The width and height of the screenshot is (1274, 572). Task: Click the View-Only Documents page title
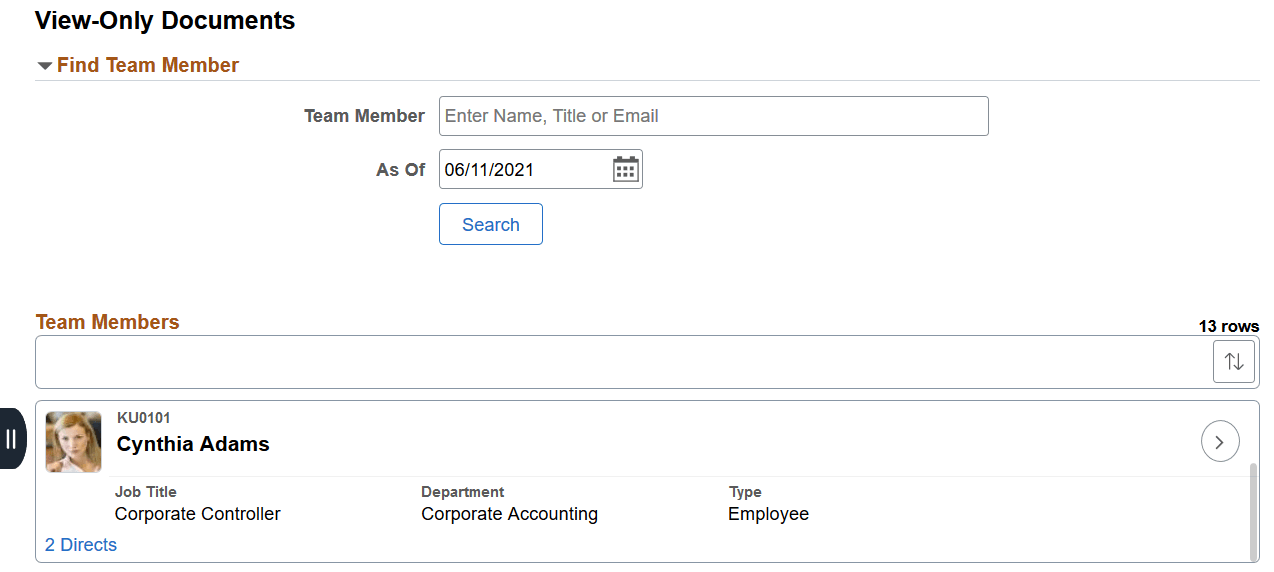pyautogui.click(x=165, y=20)
